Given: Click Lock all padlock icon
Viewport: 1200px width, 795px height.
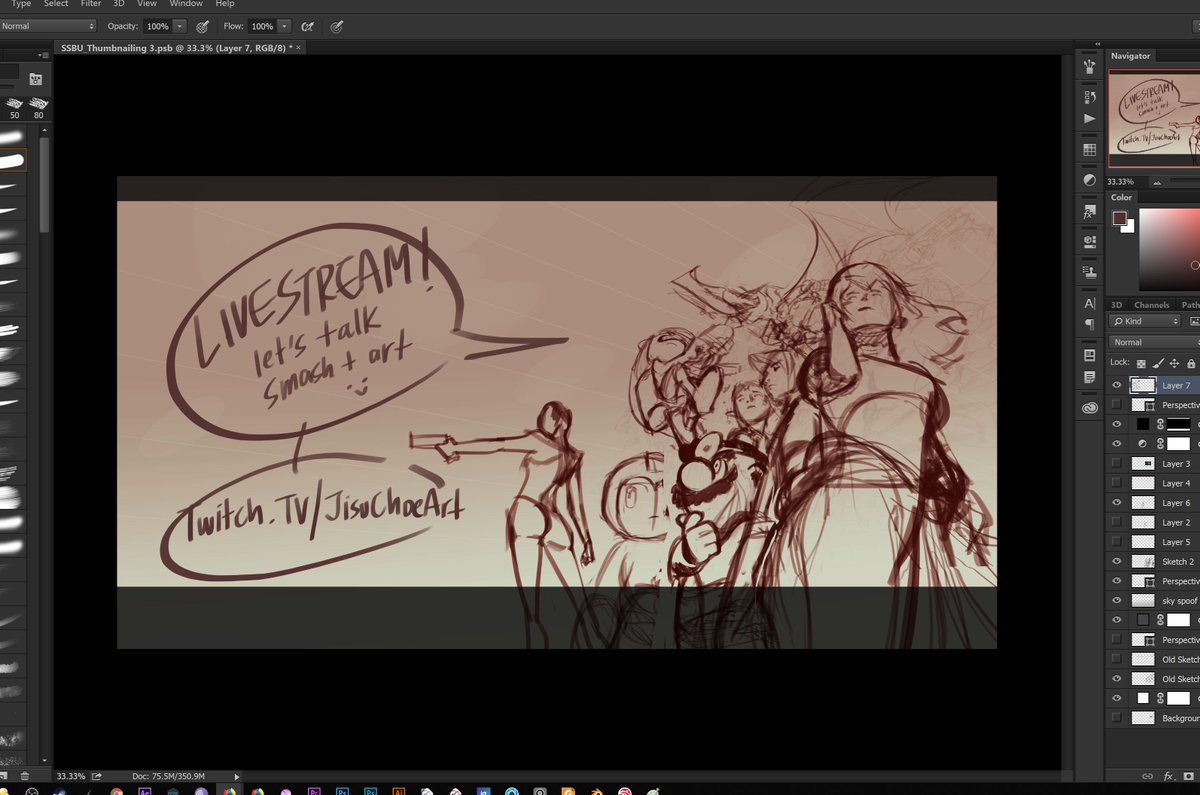Looking at the screenshot, I should pyautogui.click(x=1191, y=363).
